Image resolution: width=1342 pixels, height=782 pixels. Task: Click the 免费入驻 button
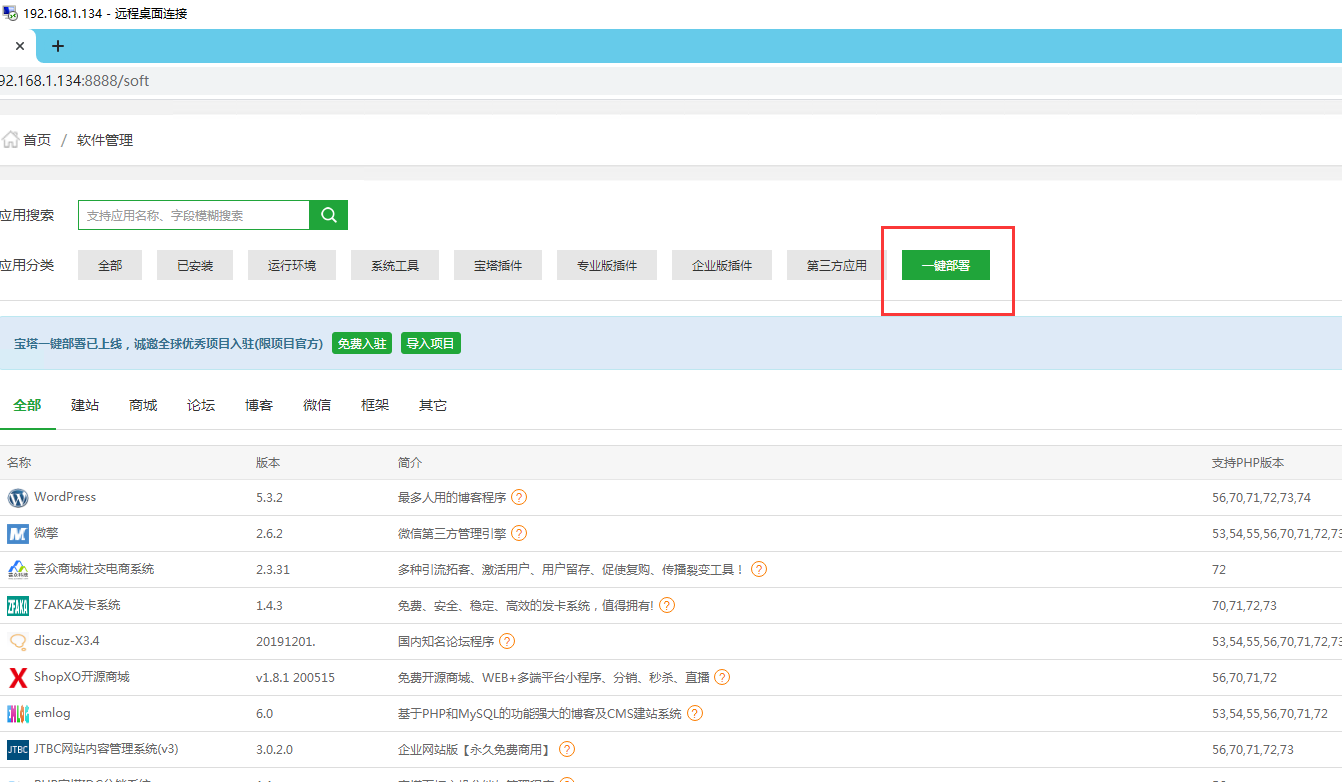point(362,343)
